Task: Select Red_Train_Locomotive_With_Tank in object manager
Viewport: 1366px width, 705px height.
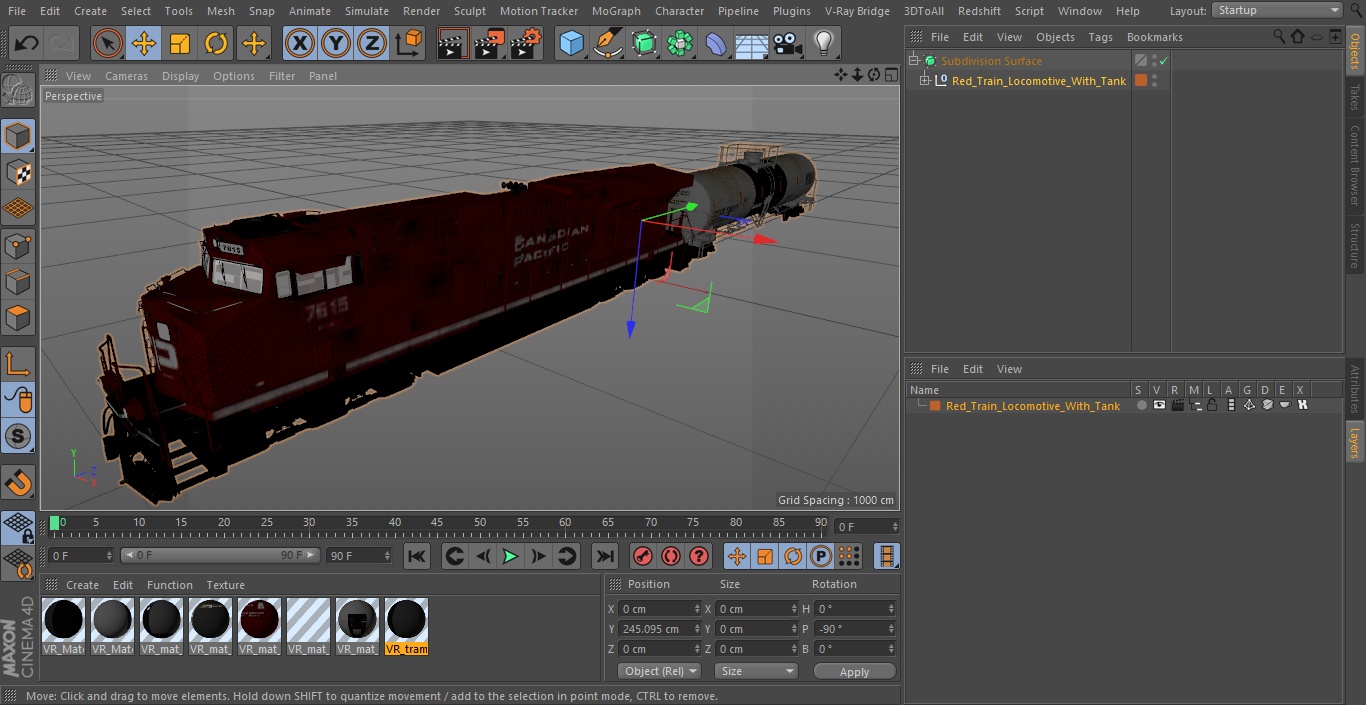Action: coord(1039,81)
